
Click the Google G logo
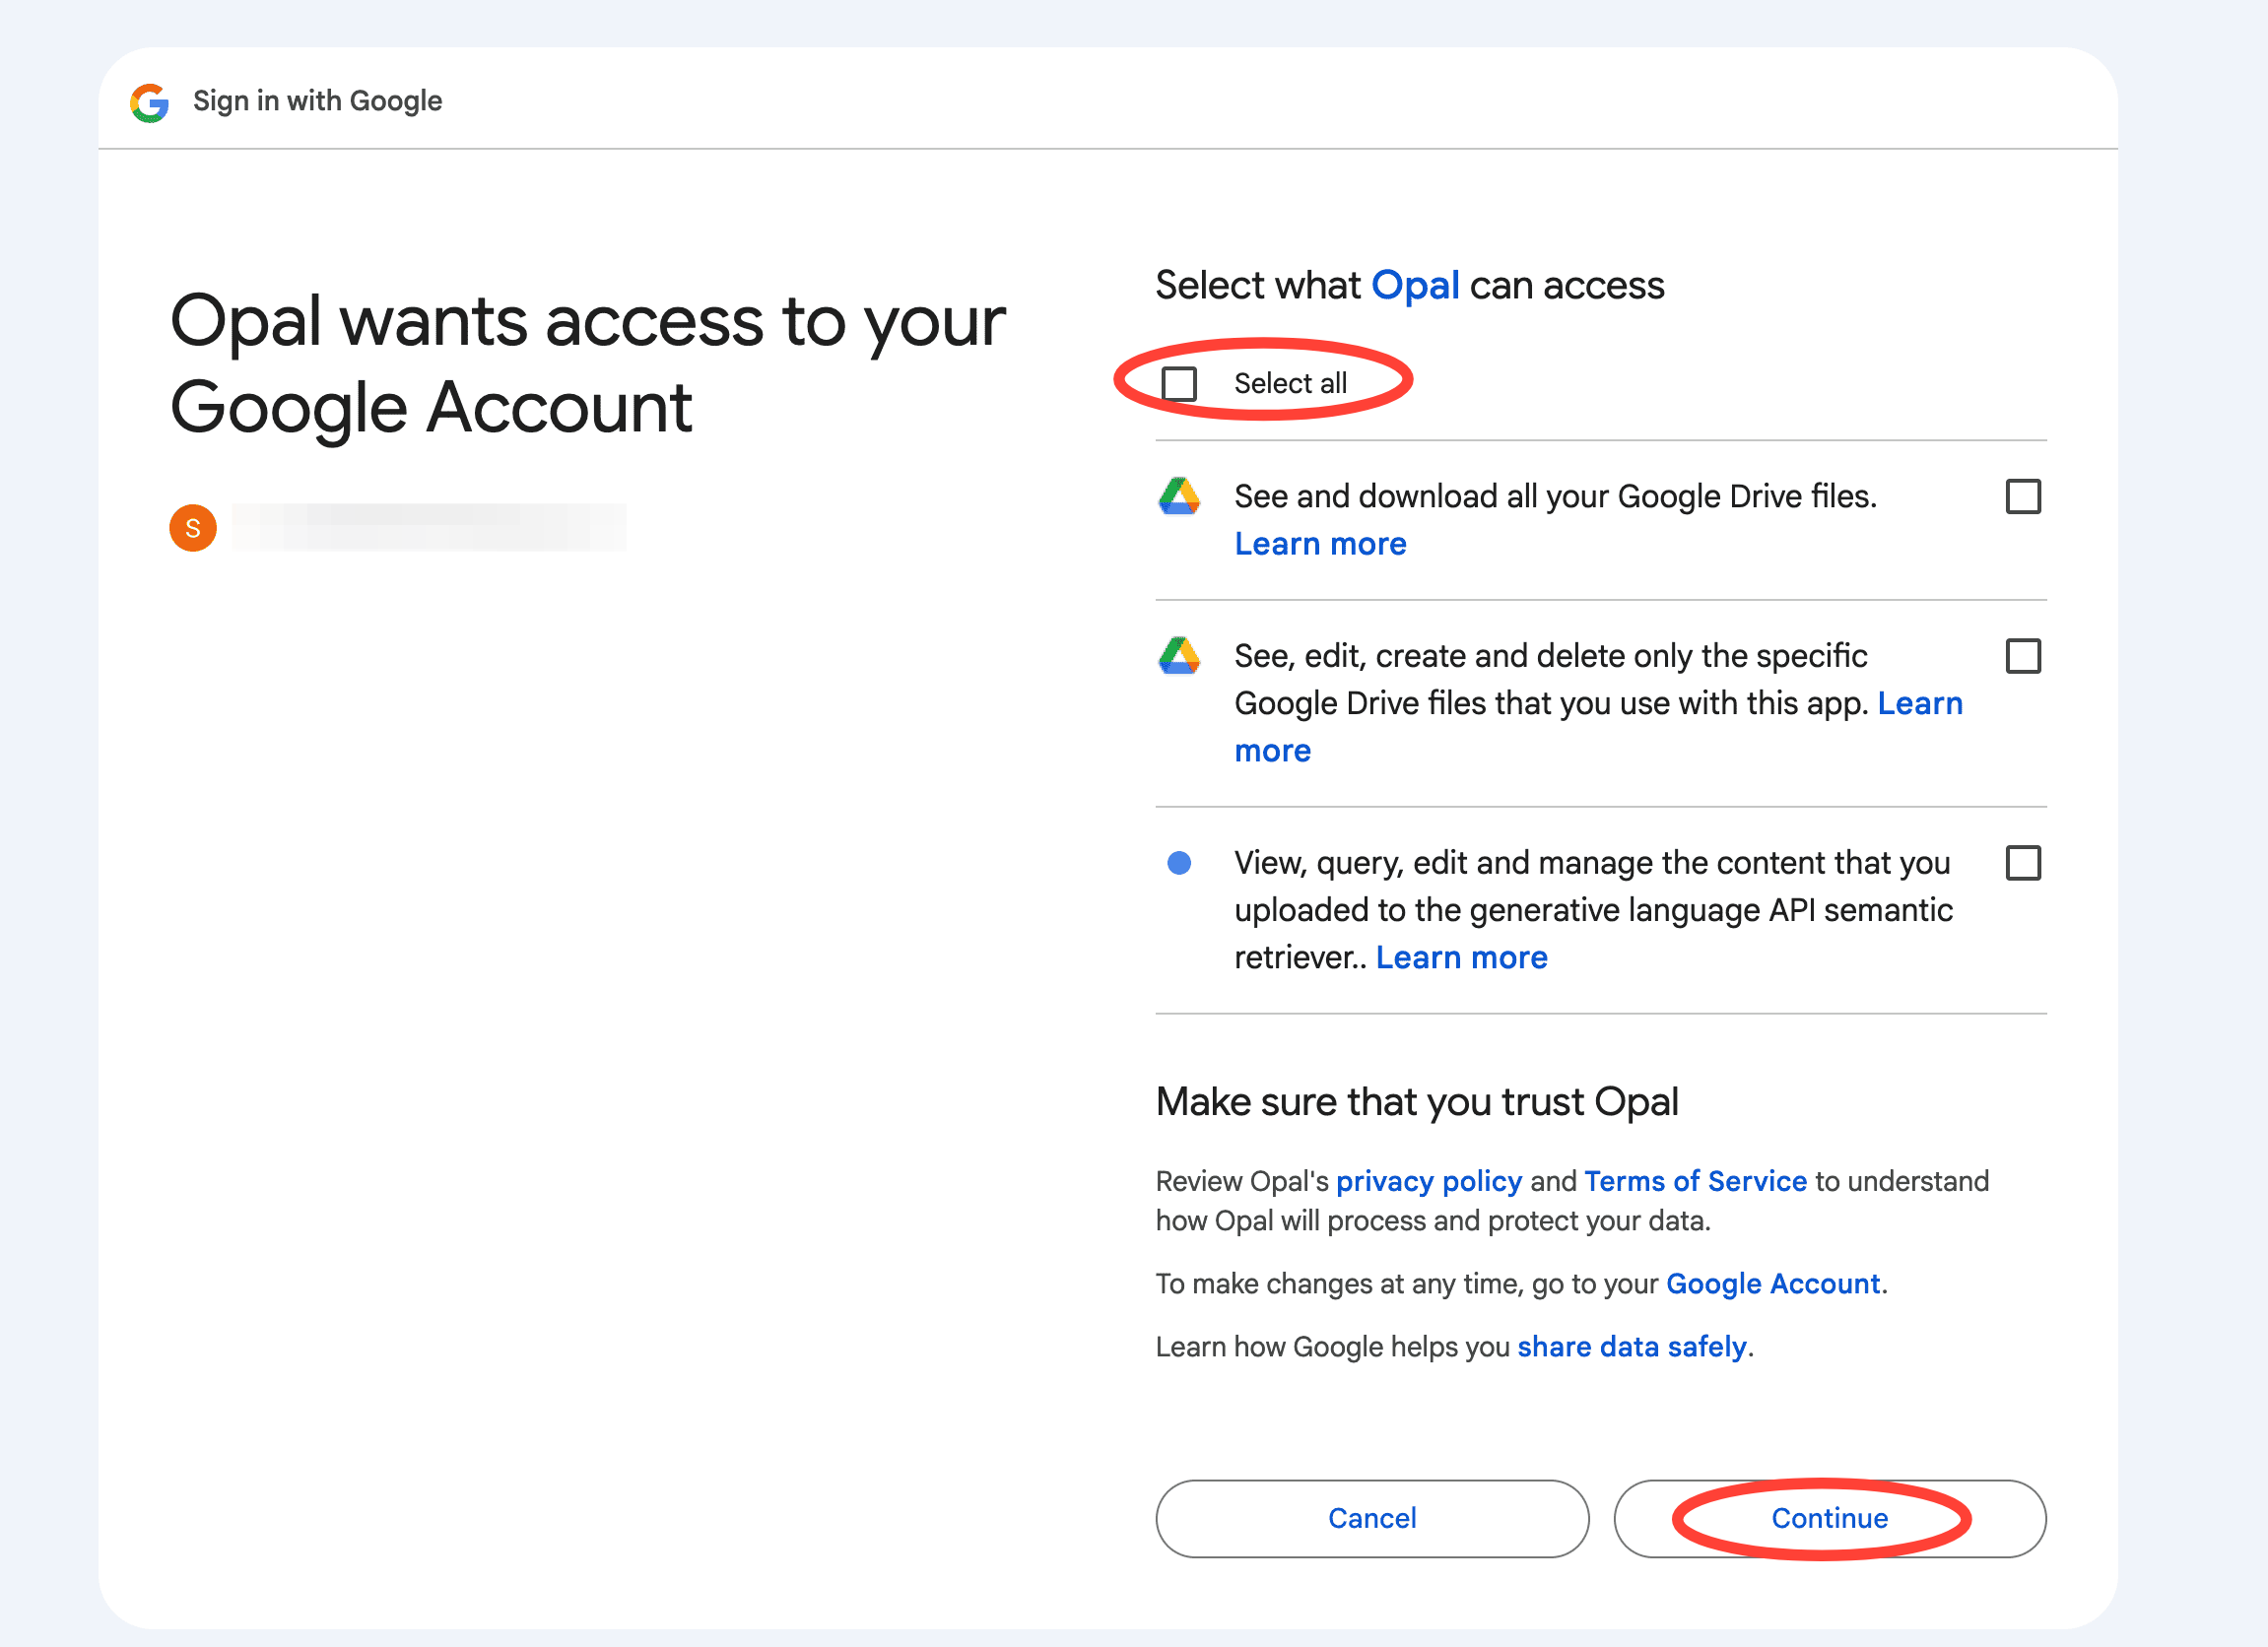(149, 102)
